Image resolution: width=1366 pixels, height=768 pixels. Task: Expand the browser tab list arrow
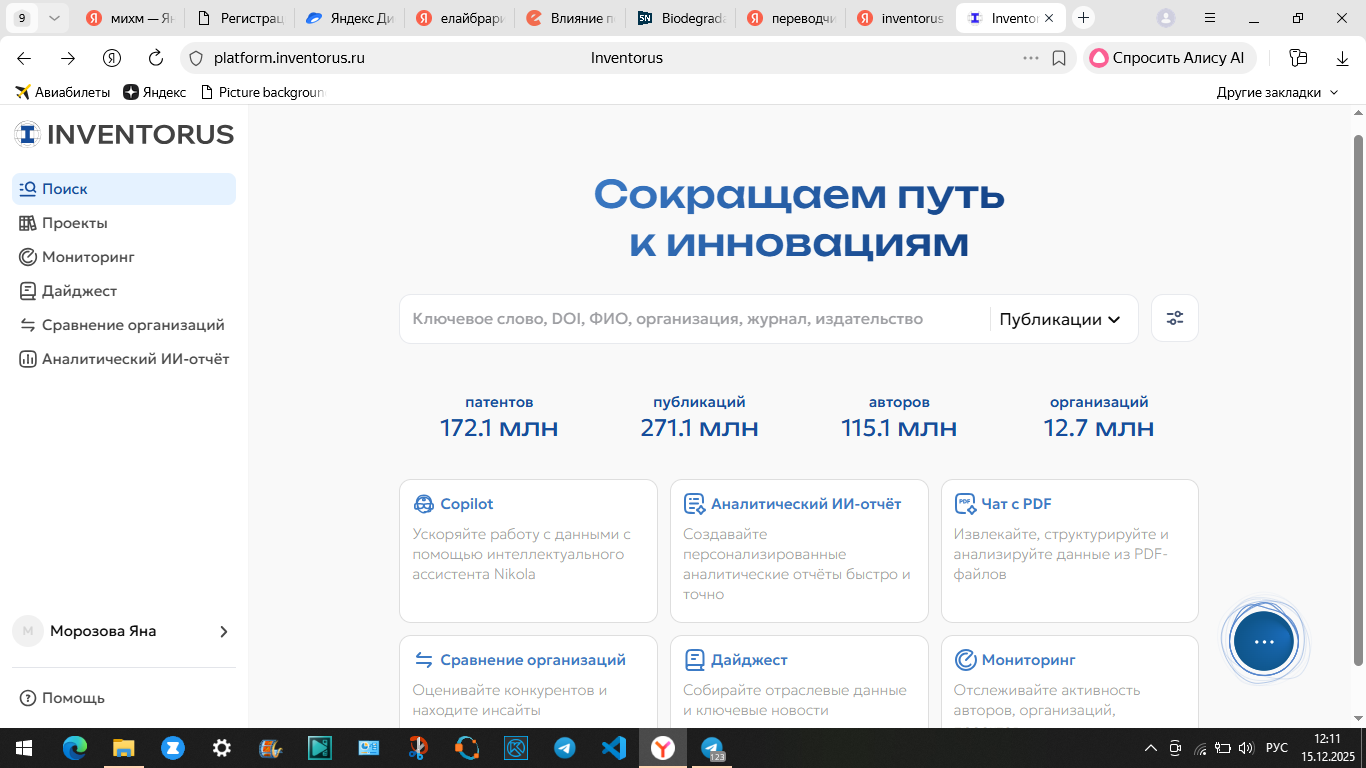[55, 18]
